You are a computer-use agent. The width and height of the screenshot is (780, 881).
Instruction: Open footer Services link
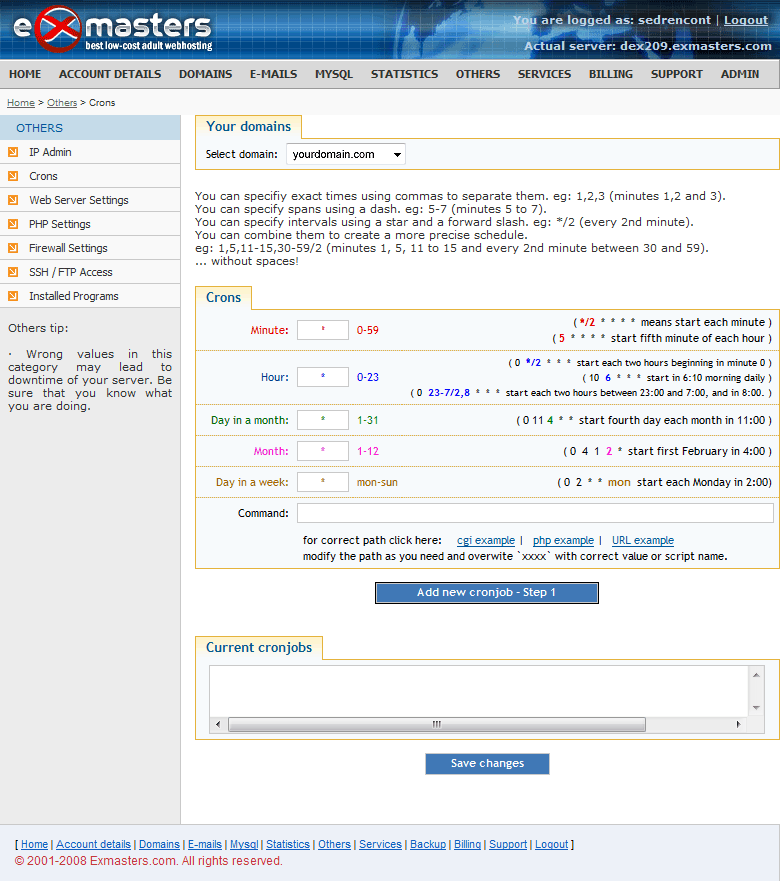[380, 844]
